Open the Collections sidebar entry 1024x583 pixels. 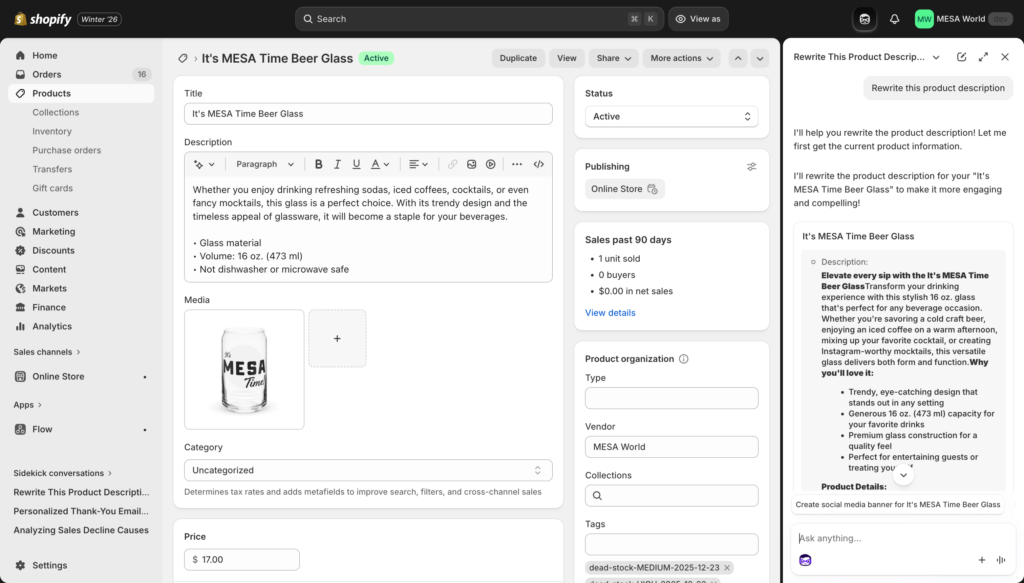(56, 112)
